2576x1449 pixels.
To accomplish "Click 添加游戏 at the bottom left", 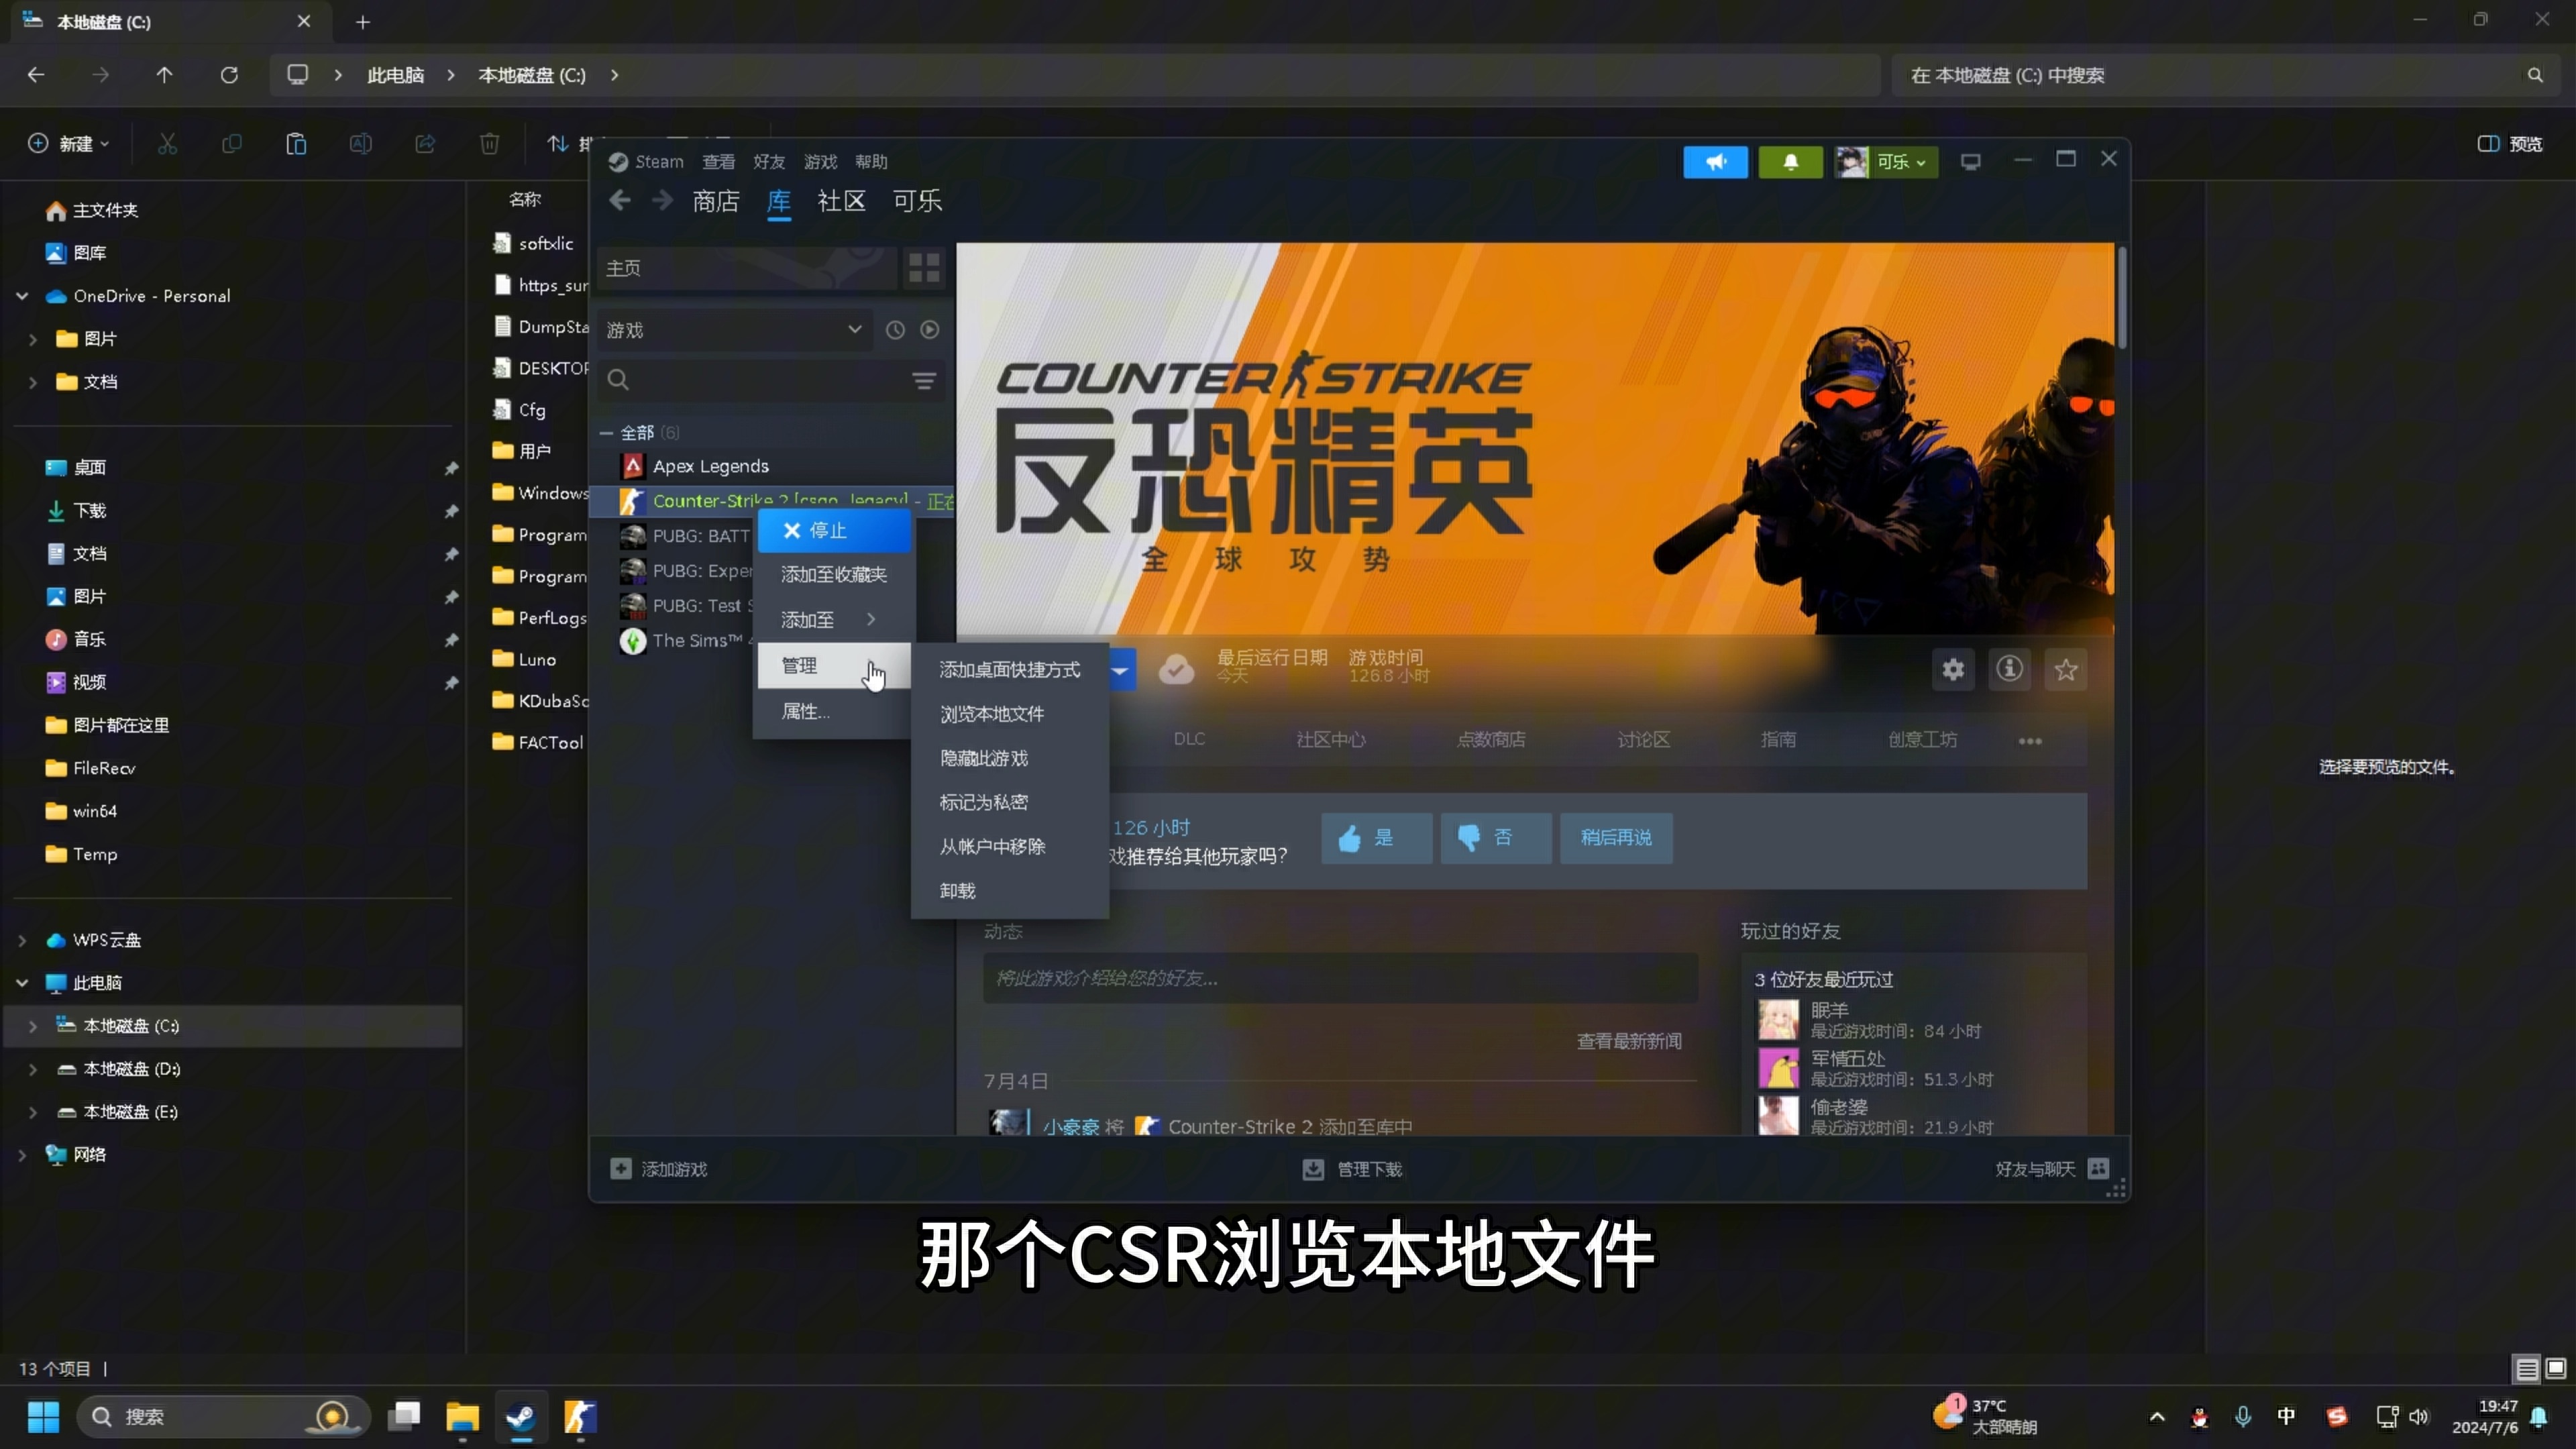I will pyautogui.click(x=659, y=1169).
